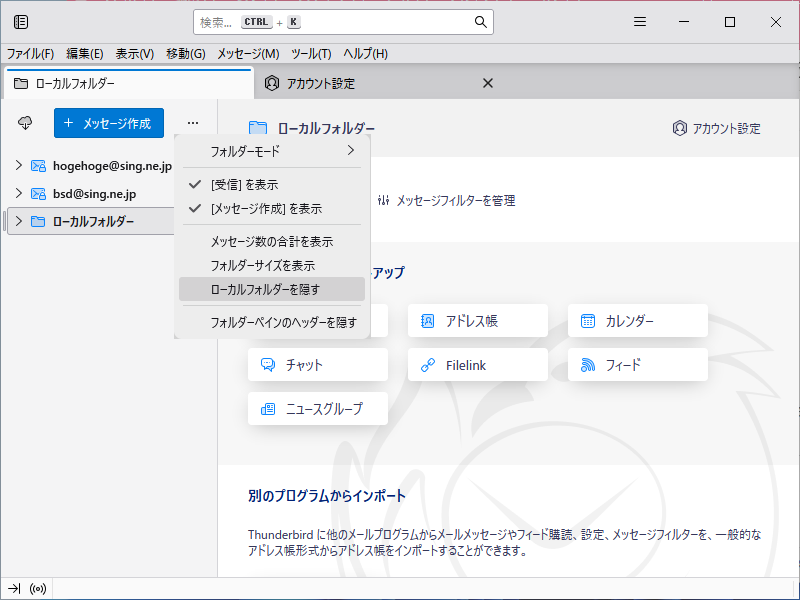Click the チャット chat bubble icon
This screenshot has width=800, height=600.
coord(268,365)
